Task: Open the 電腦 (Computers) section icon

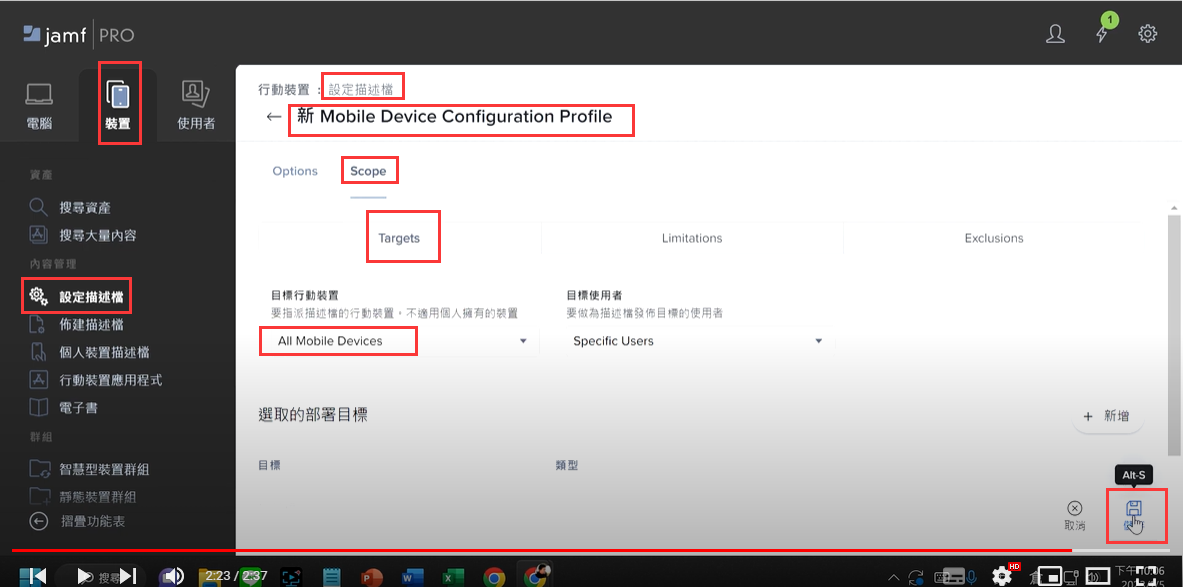Action: click(39, 96)
